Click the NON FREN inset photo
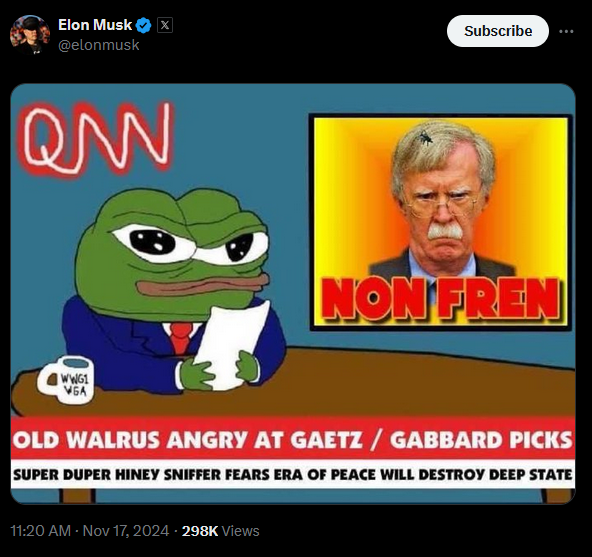 coord(441,222)
